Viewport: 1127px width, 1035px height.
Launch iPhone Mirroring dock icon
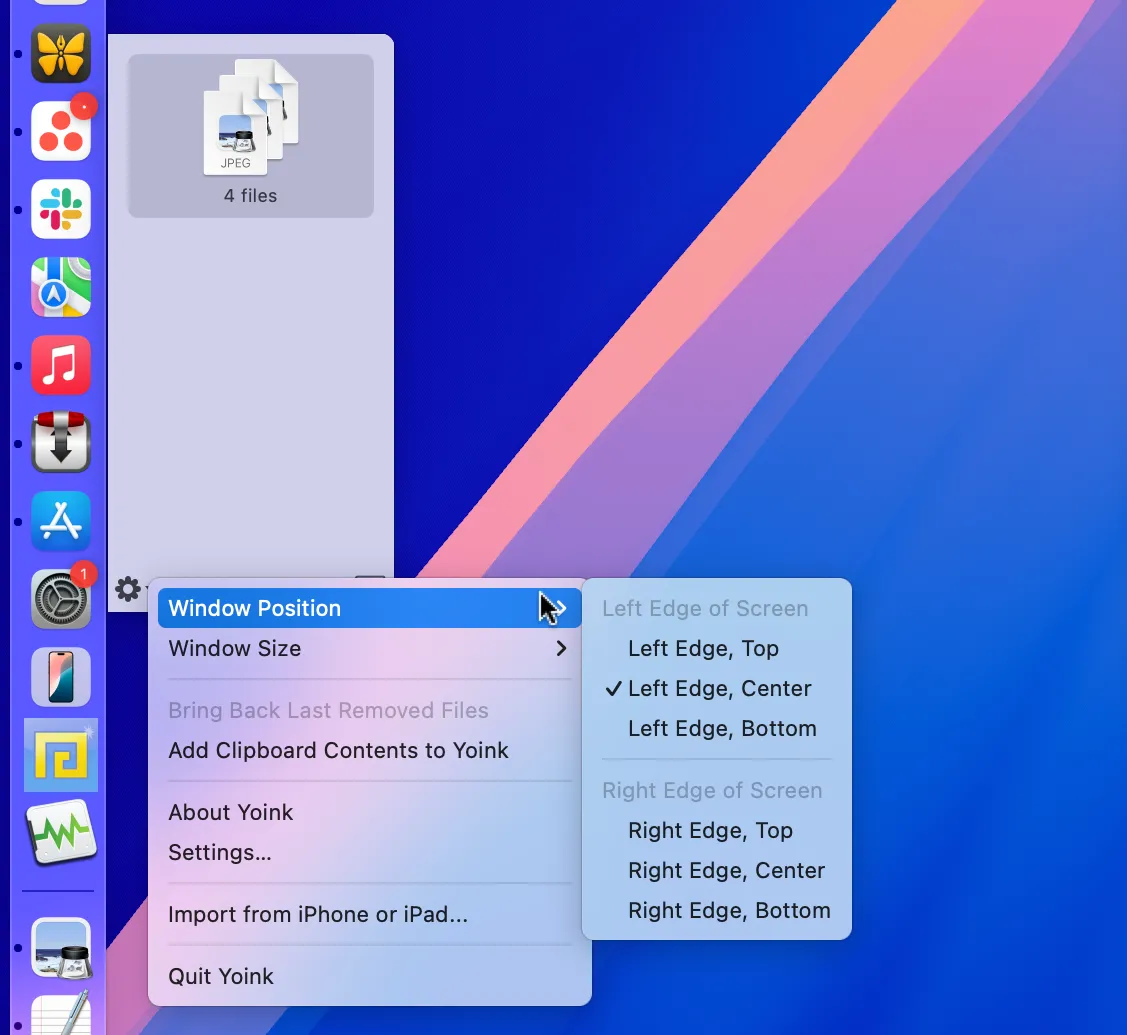(x=61, y=677)
